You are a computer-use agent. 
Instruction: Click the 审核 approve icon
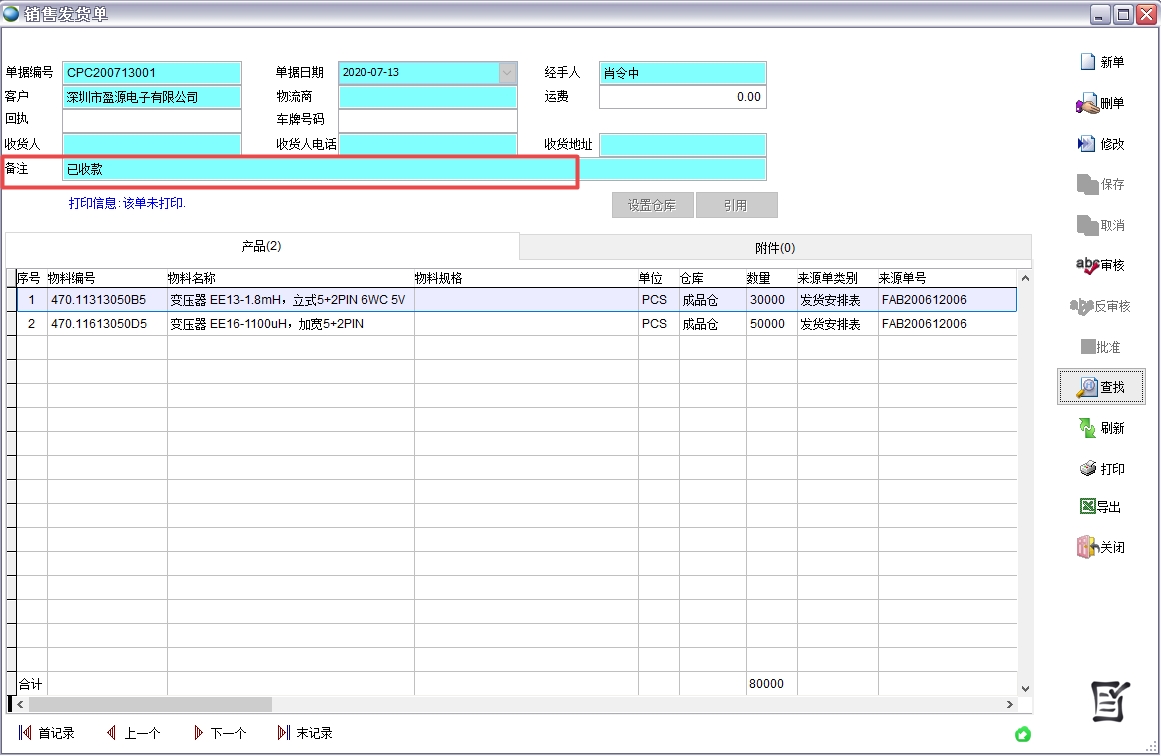[x=1087, y=265]
